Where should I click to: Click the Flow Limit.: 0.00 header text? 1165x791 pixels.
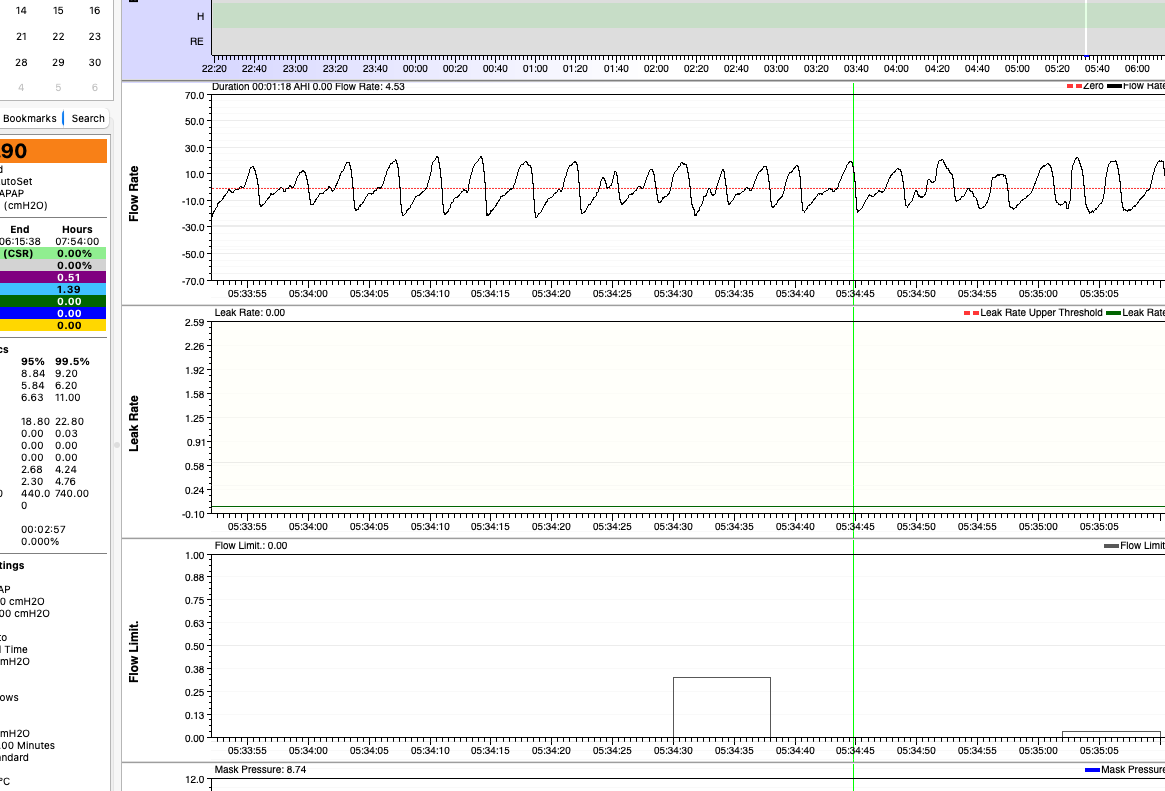click(251, 546)
